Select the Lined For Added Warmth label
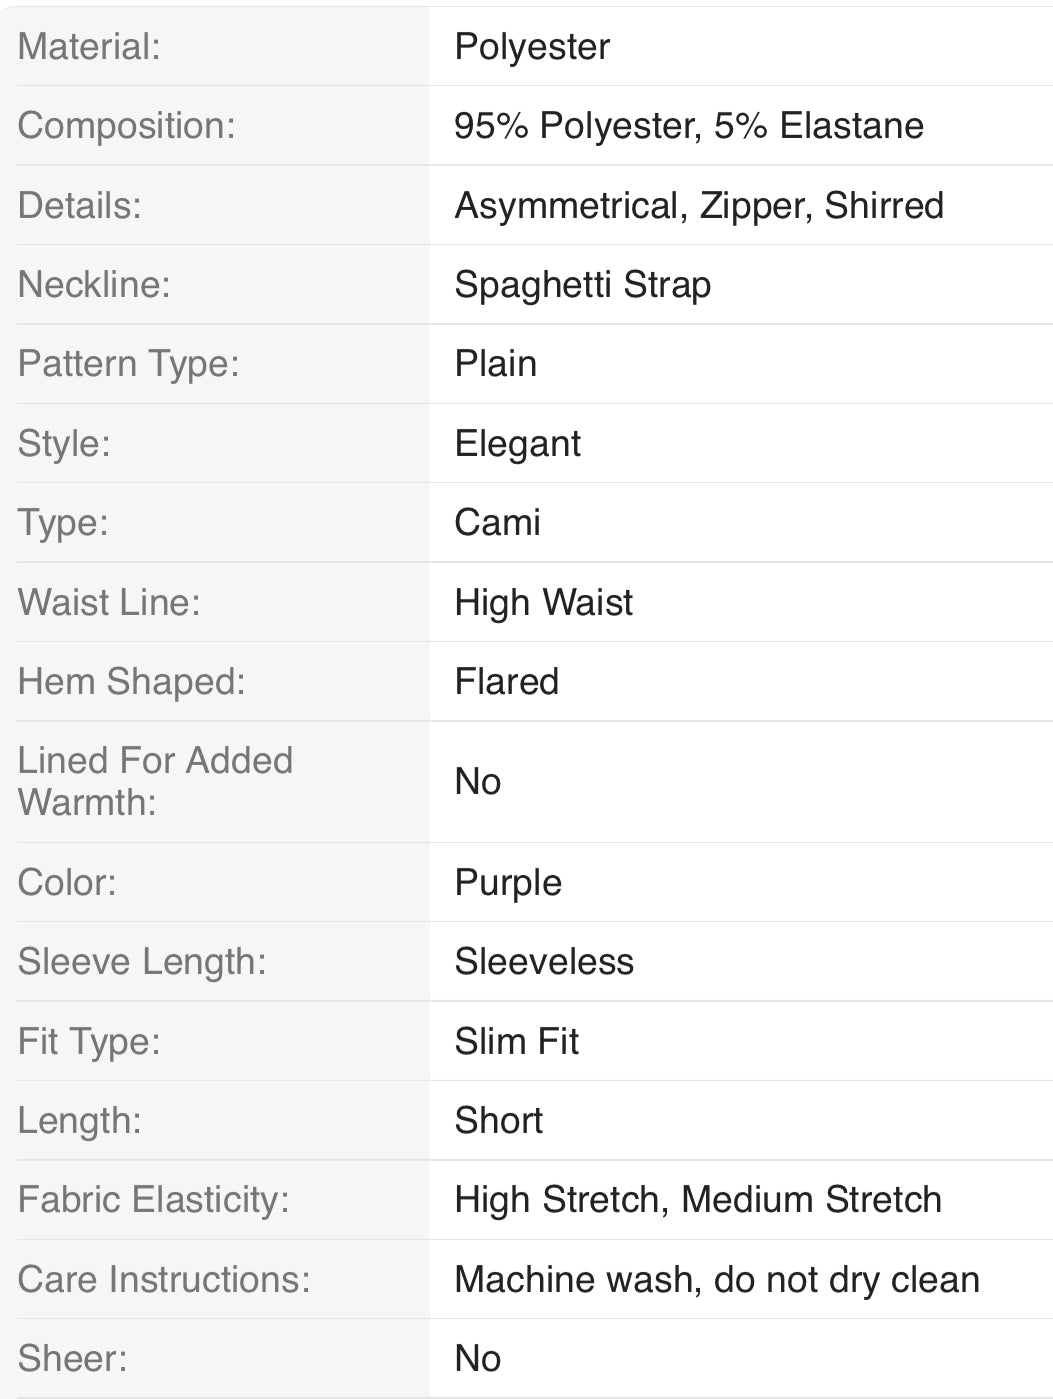 [156, 781]
